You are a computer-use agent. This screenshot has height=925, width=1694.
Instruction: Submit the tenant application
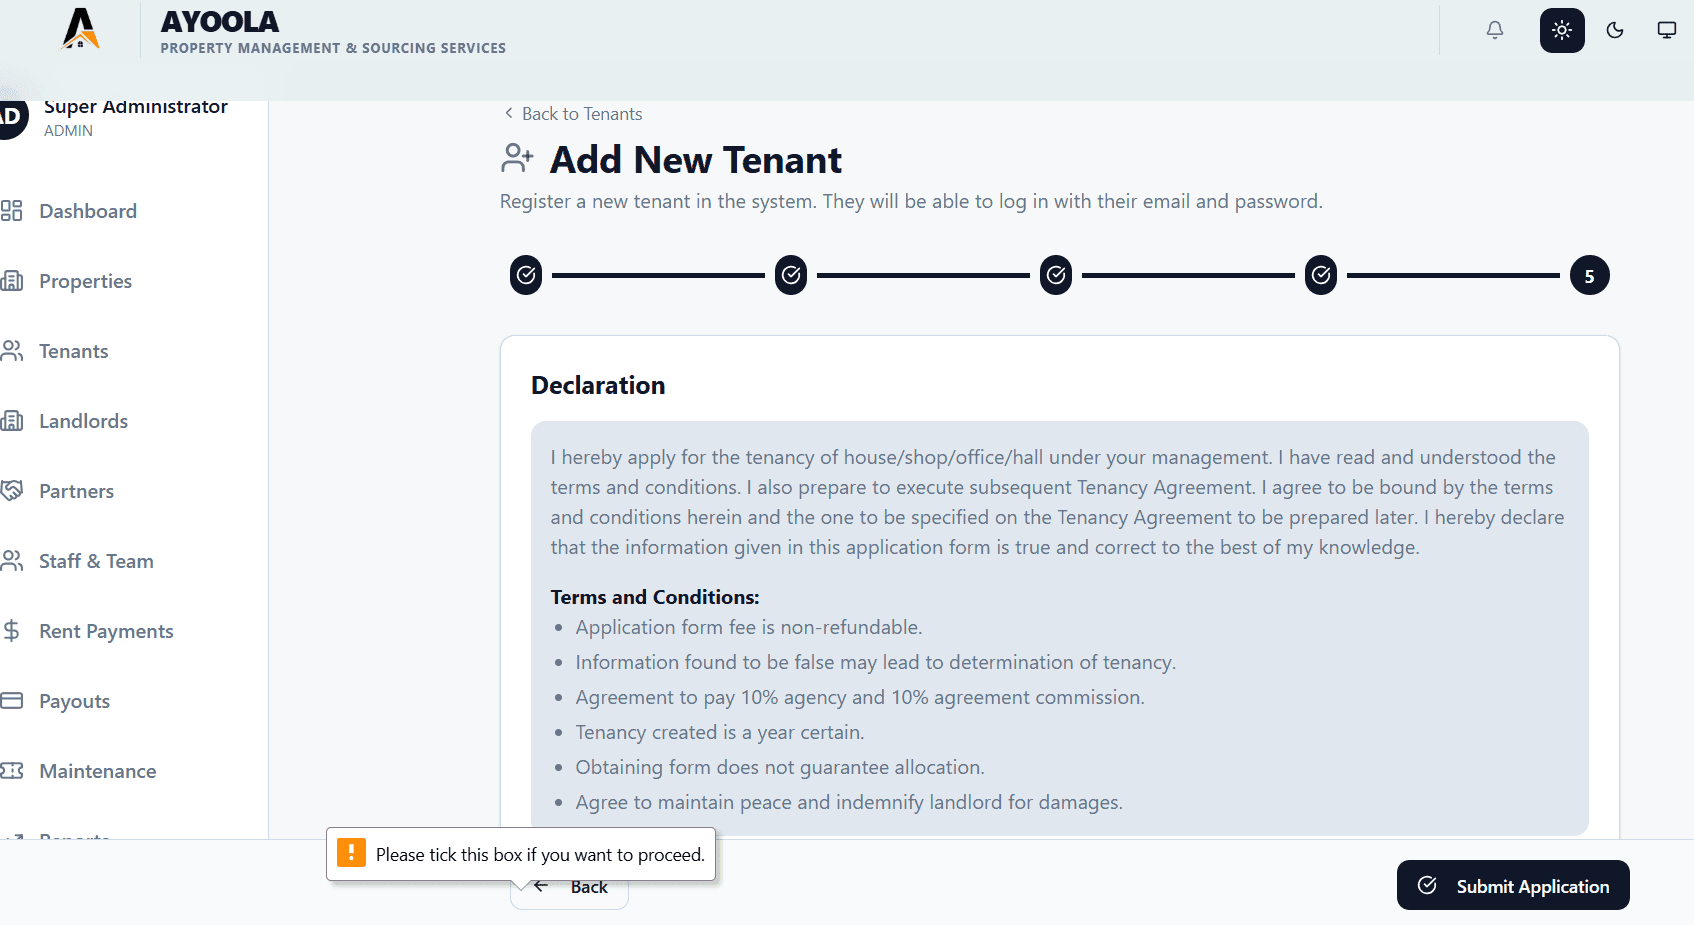pyautogui.click(x=1512, y=886)
